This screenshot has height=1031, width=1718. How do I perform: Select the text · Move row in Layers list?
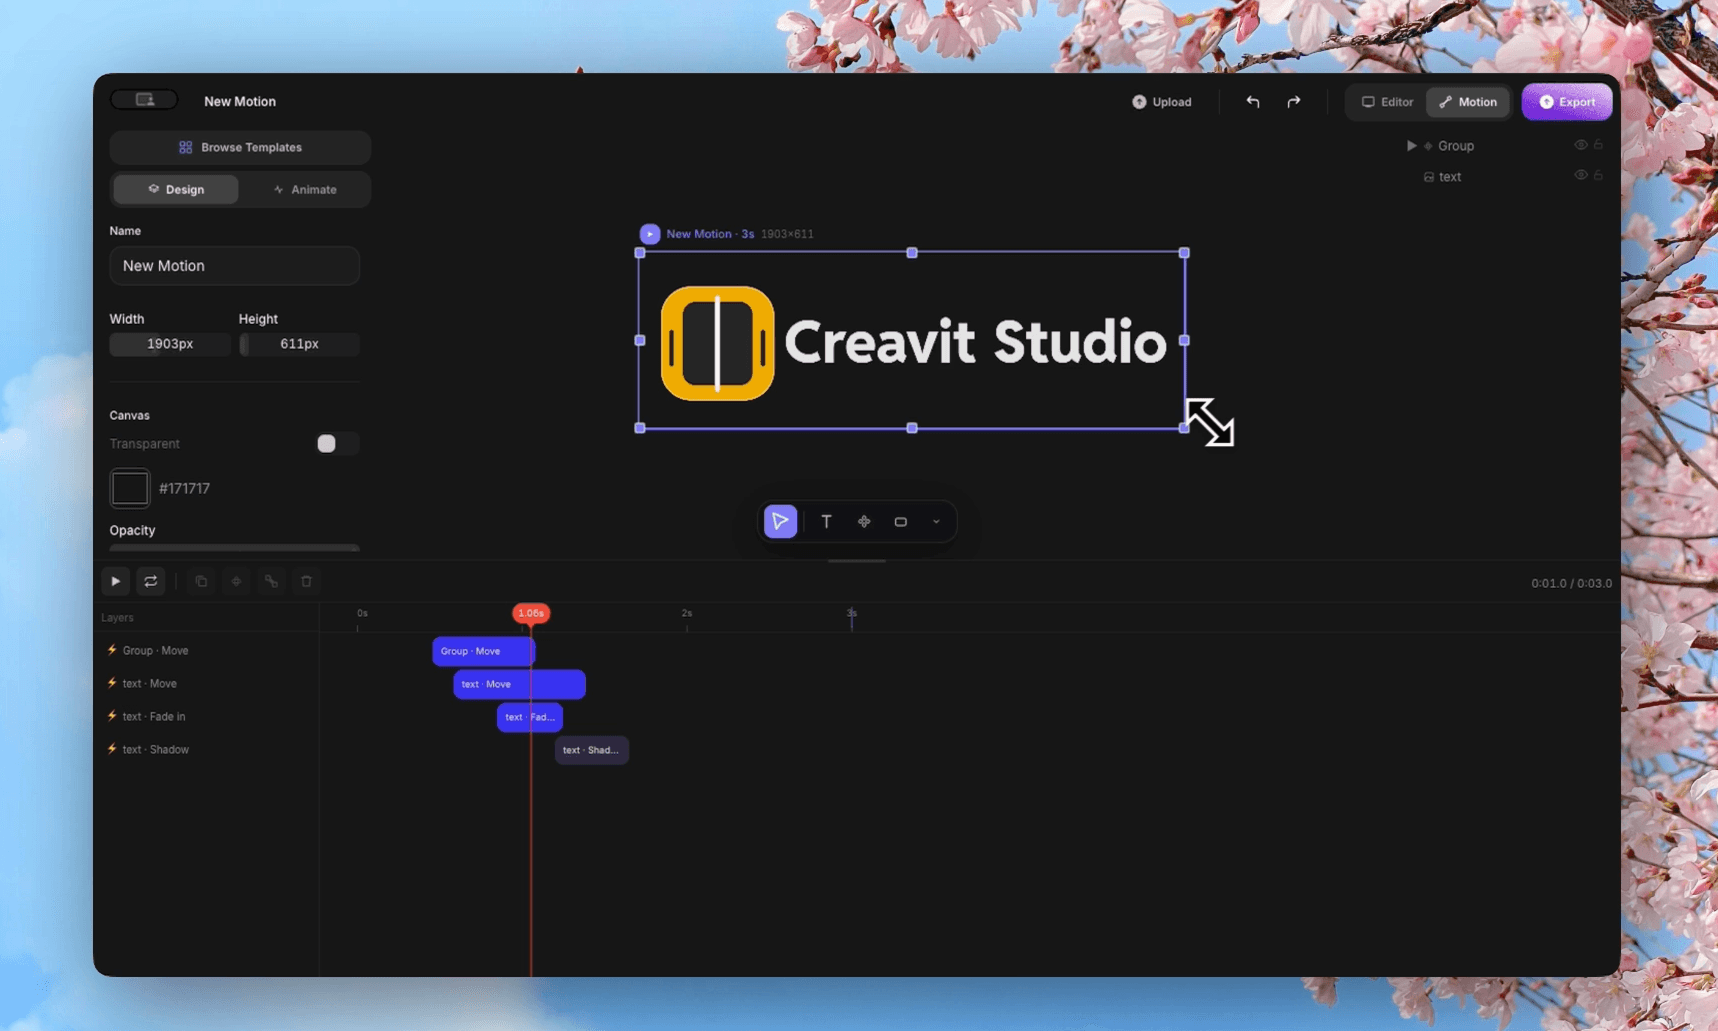[x=206, y=683]
